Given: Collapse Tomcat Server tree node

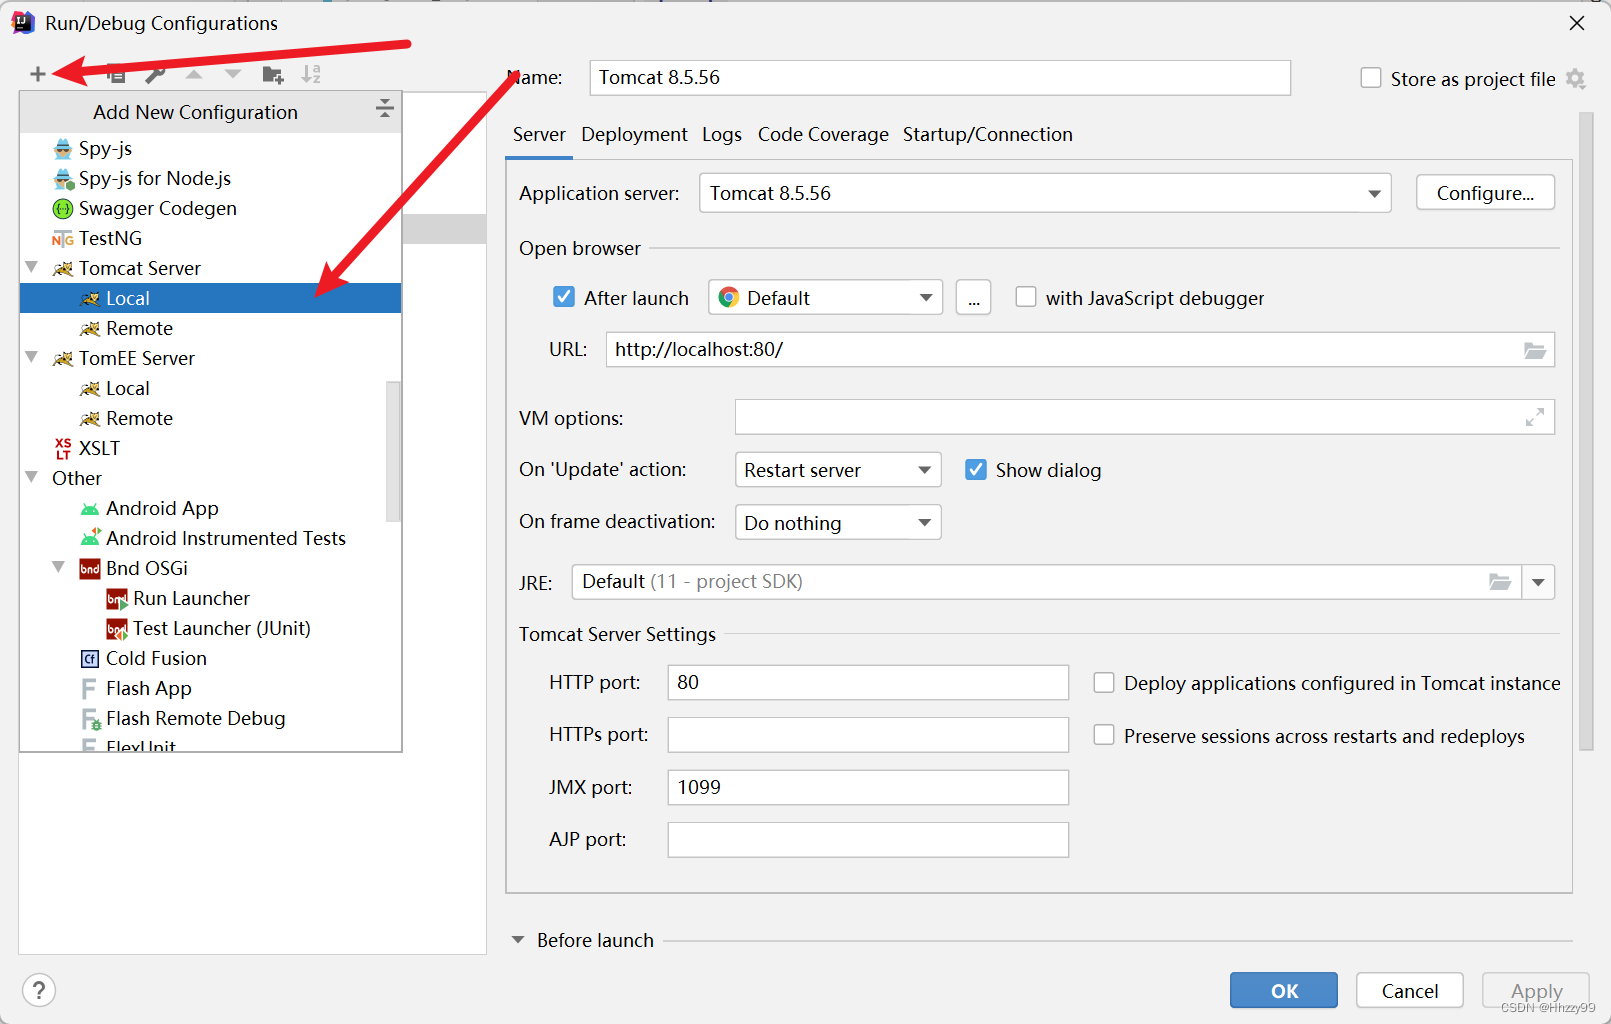Looking at the screenshot, I should pos(32,267).
